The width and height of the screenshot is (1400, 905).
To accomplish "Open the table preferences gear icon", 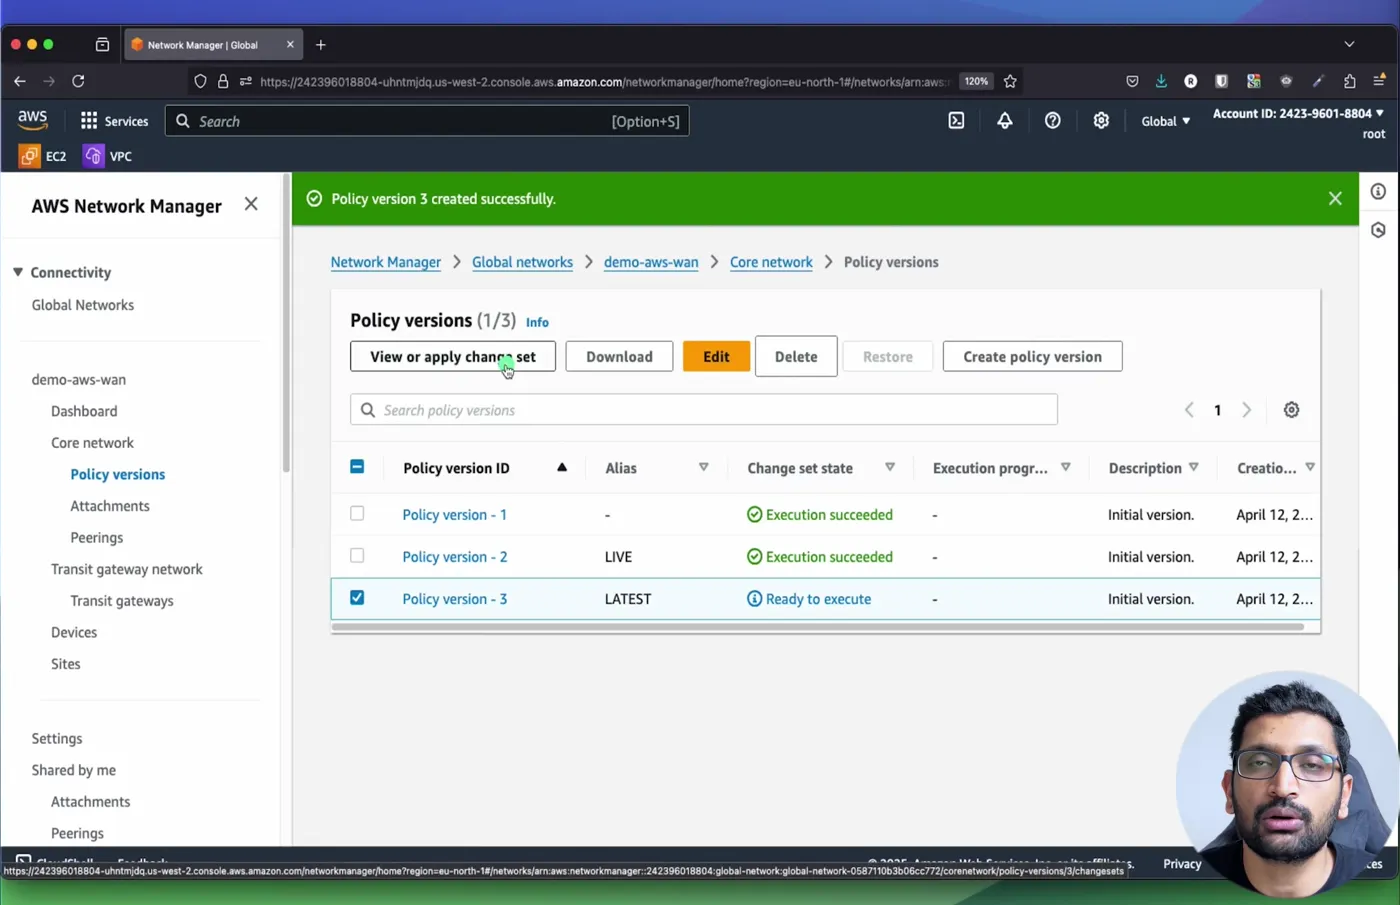I will (x=1291, y=410).
